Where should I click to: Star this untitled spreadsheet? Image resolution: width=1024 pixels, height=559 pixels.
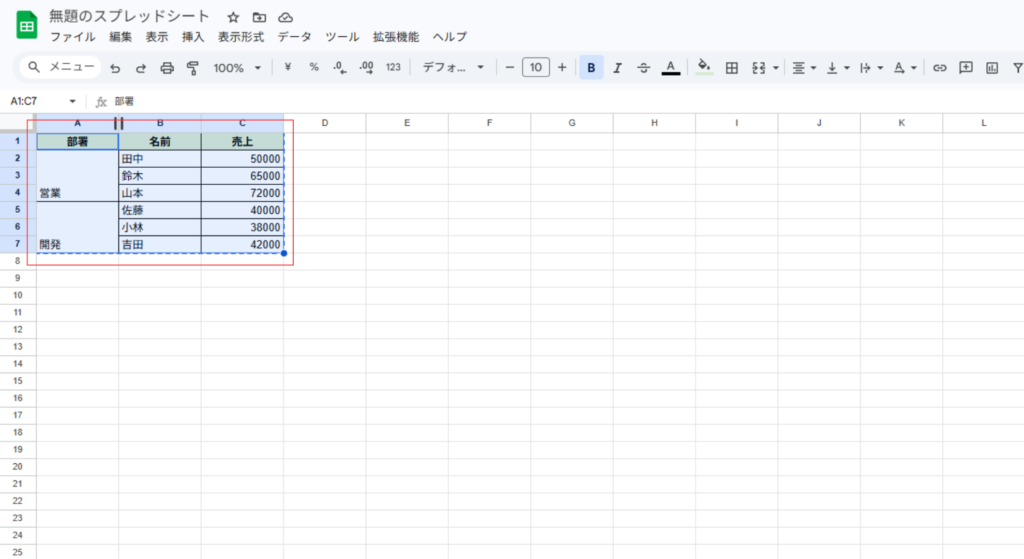pyautogui.click(x=233, y=18)
